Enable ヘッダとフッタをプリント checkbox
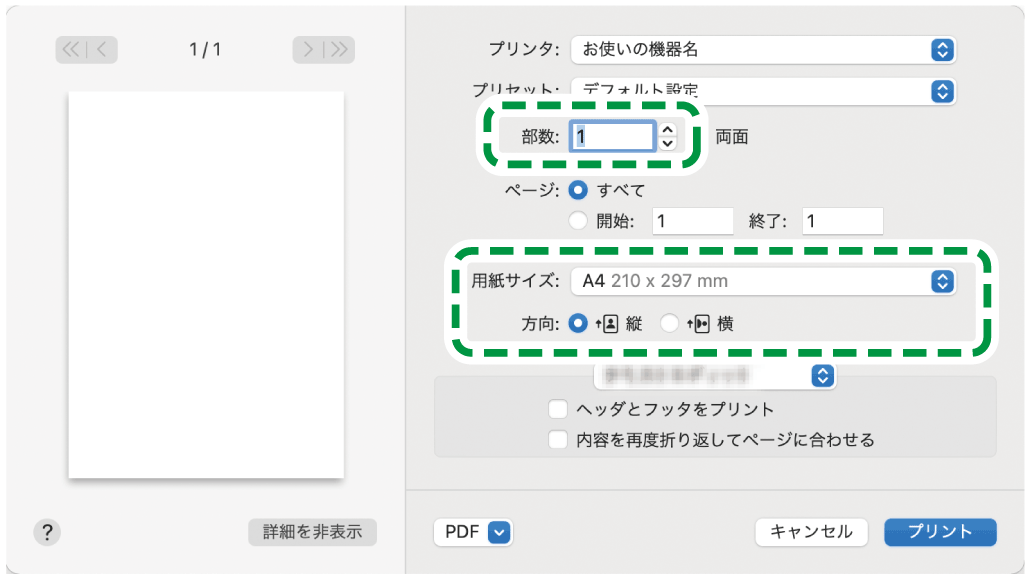Screen dimensions: 1028x578 tap(558, 409)
